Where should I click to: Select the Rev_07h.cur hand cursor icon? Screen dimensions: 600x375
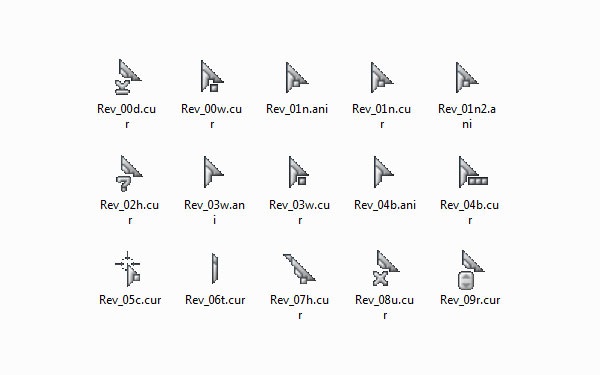point(299,269)
